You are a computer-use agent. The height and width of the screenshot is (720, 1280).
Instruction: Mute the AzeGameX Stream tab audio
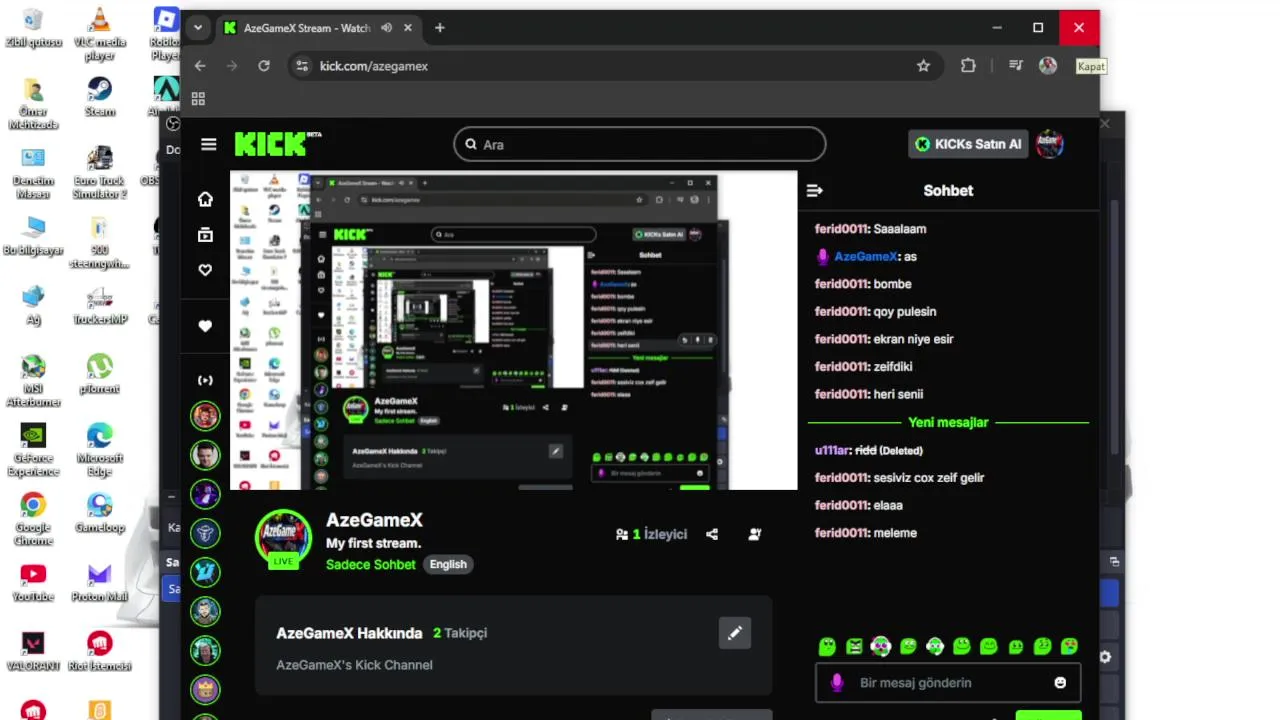(x=386, y=28)
